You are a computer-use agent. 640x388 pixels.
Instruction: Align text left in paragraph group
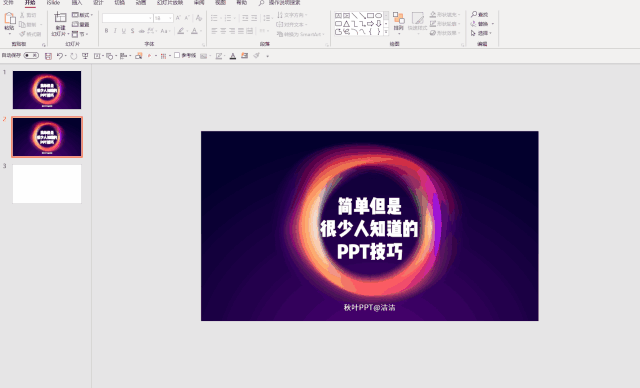click(214, 31)
